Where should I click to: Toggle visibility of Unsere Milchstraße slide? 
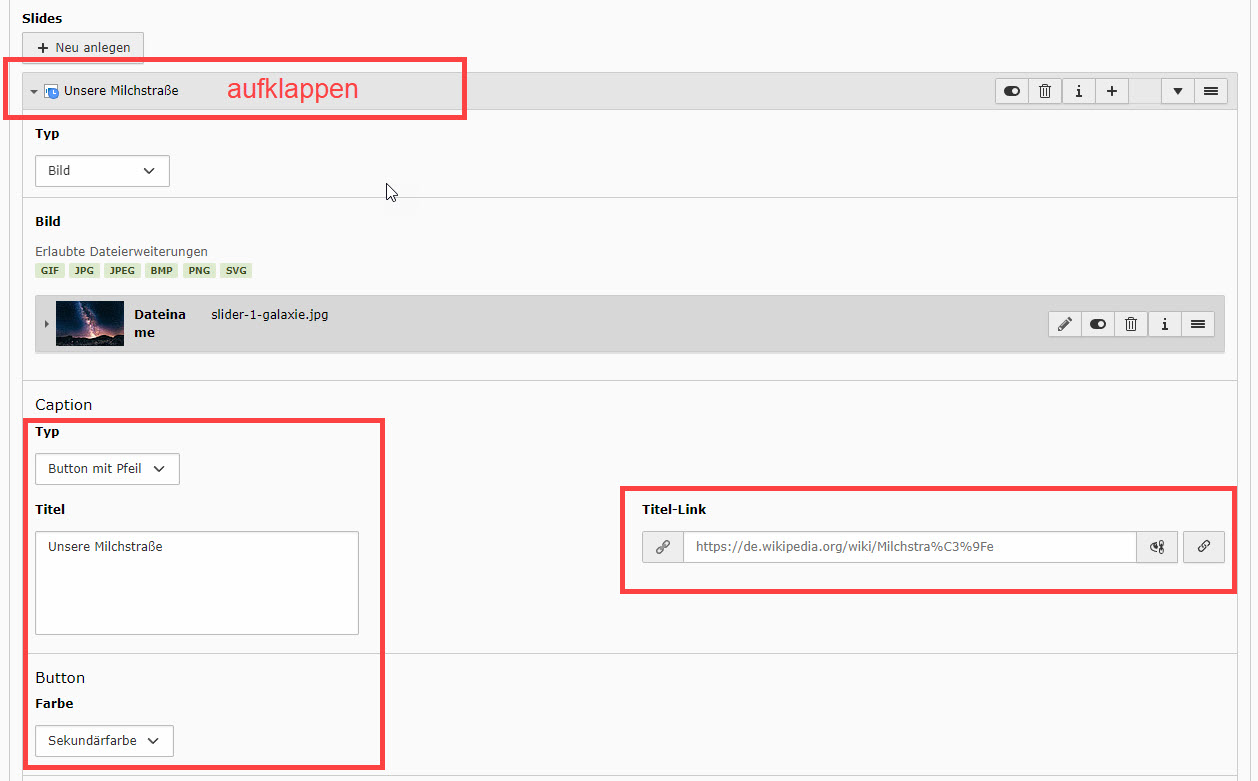1012,91
